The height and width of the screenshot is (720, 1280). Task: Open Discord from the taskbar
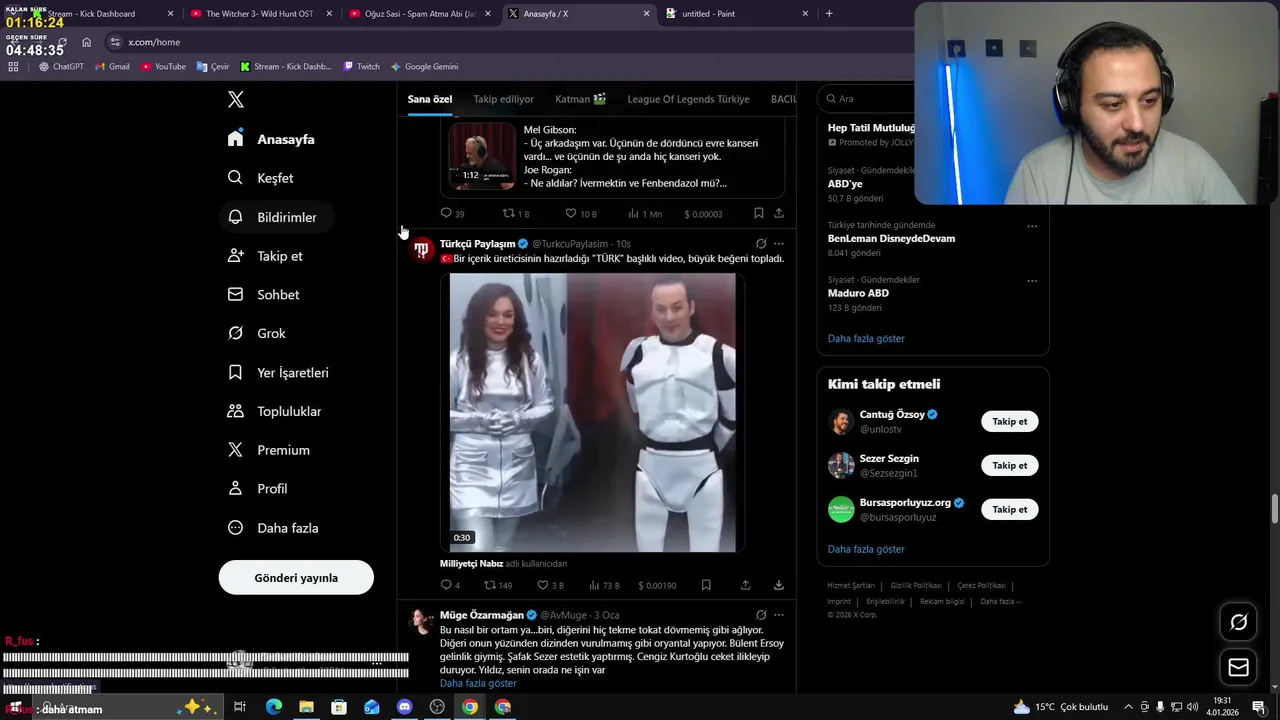(x=404, y=707)
